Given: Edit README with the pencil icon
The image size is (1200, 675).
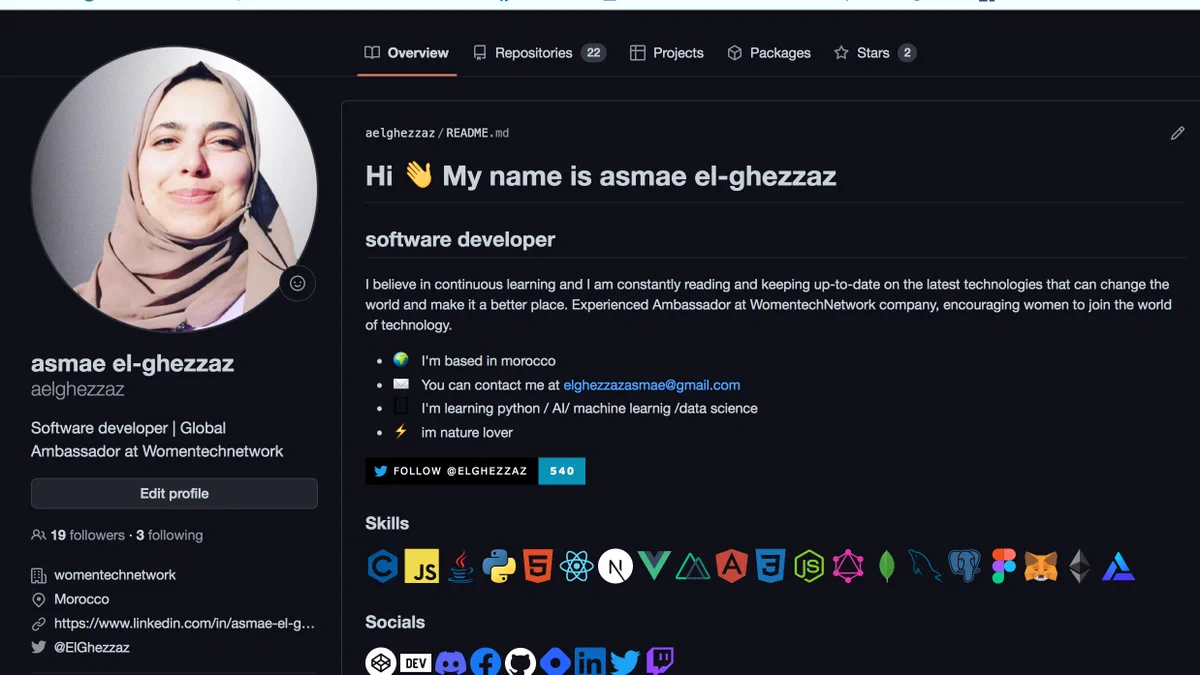Looking at the screenshot, I should pyautogui.click(x=1177, y=133).
